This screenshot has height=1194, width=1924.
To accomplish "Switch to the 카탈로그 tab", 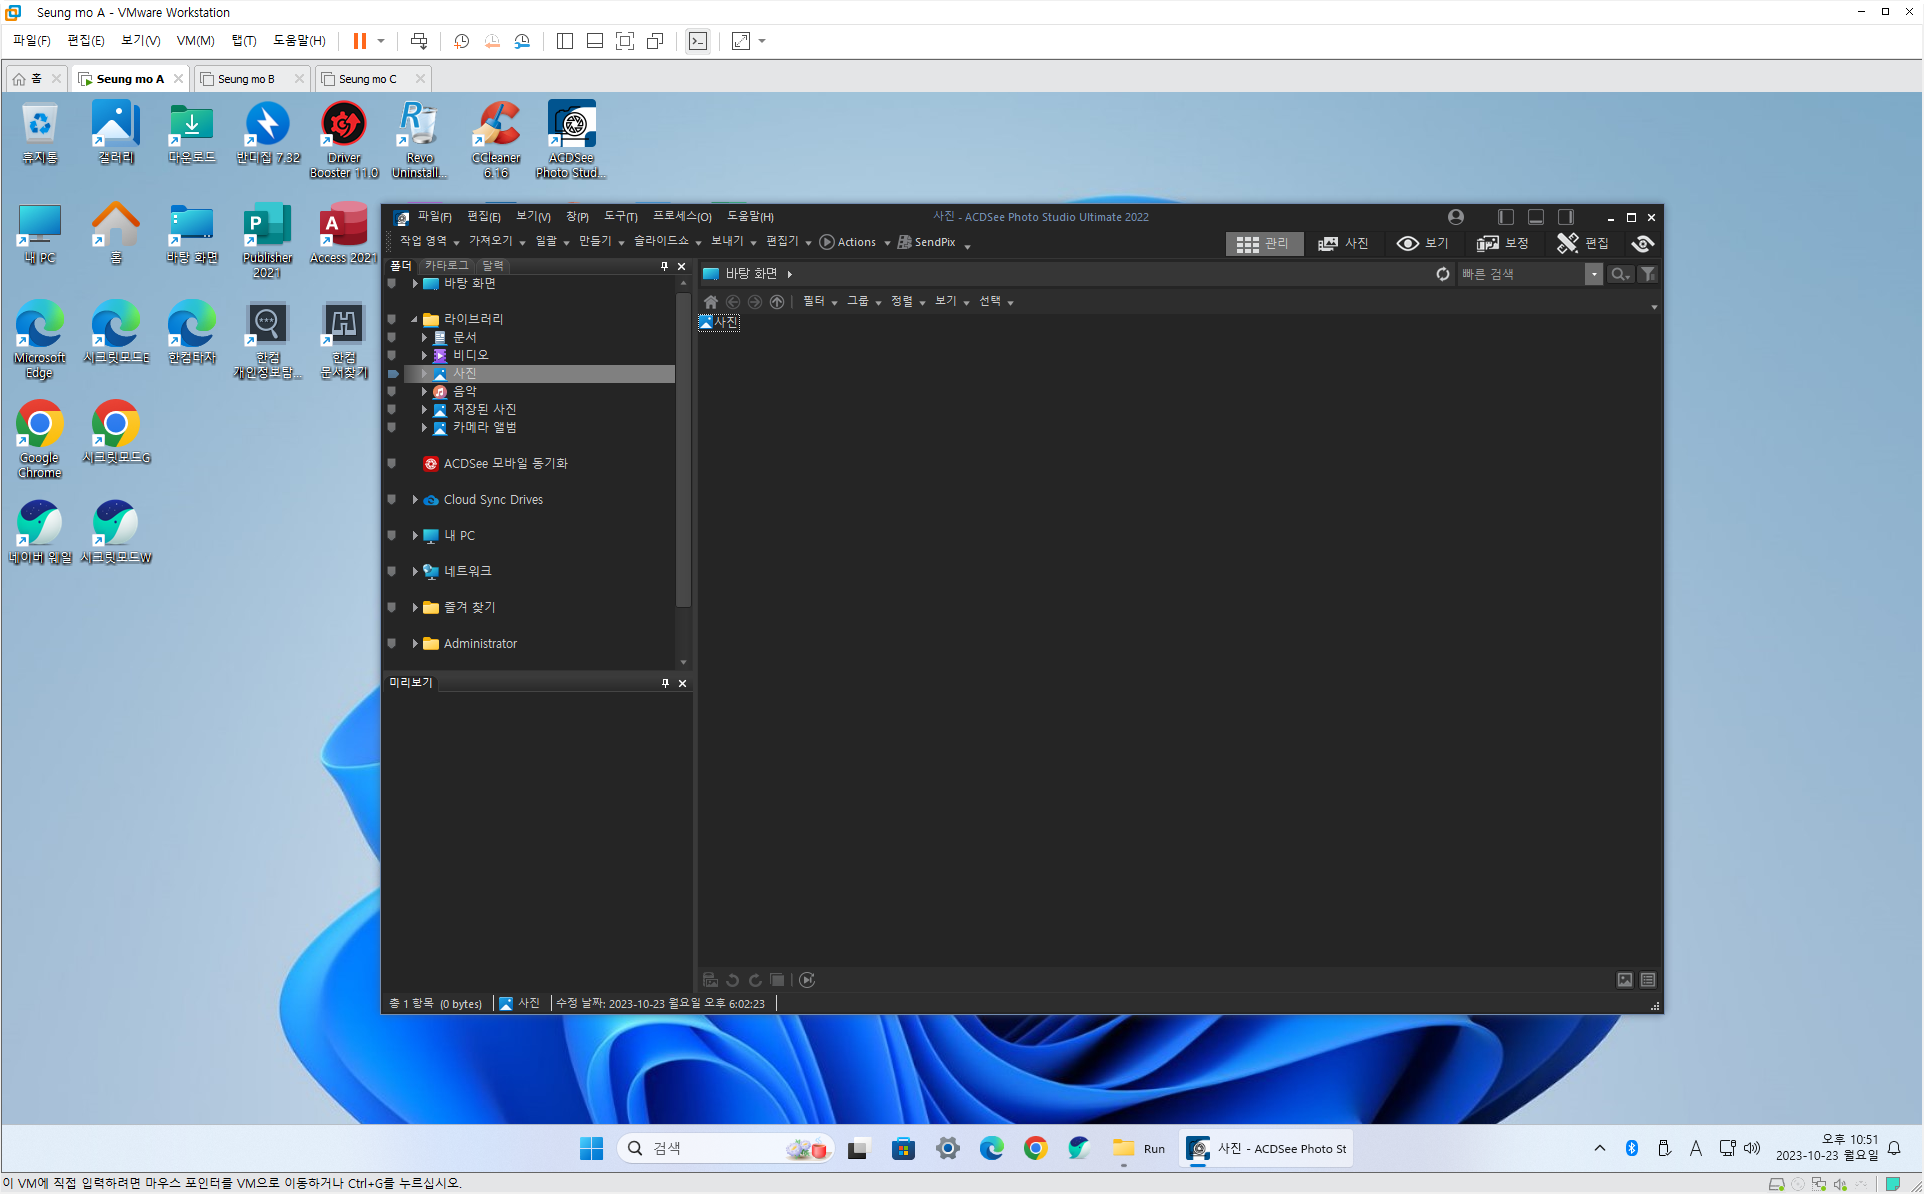I will (x=446, y=266).
